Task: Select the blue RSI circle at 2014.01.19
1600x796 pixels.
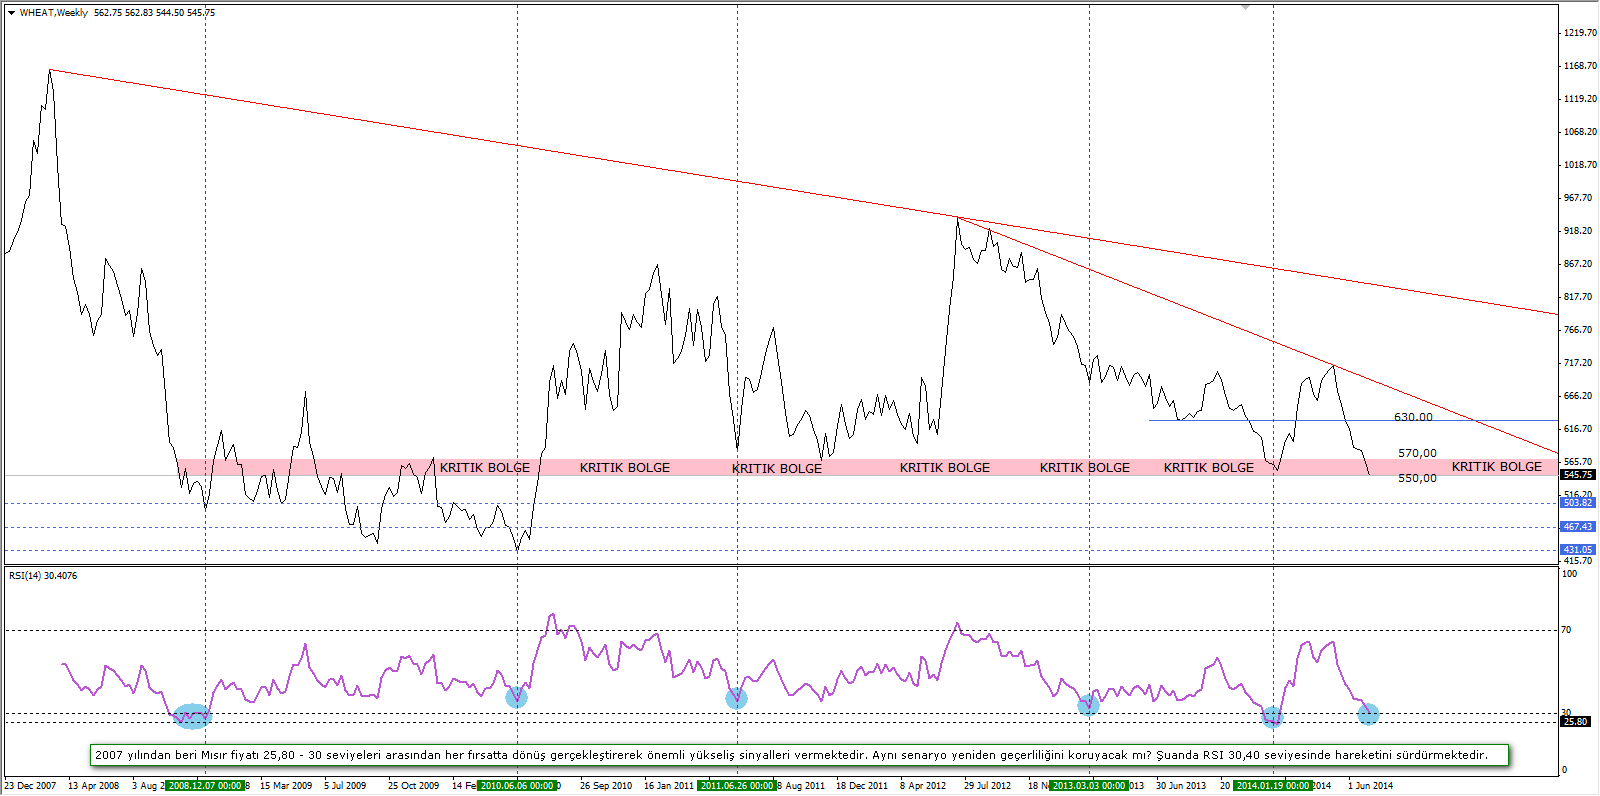Action: (x=1272, y=716)
